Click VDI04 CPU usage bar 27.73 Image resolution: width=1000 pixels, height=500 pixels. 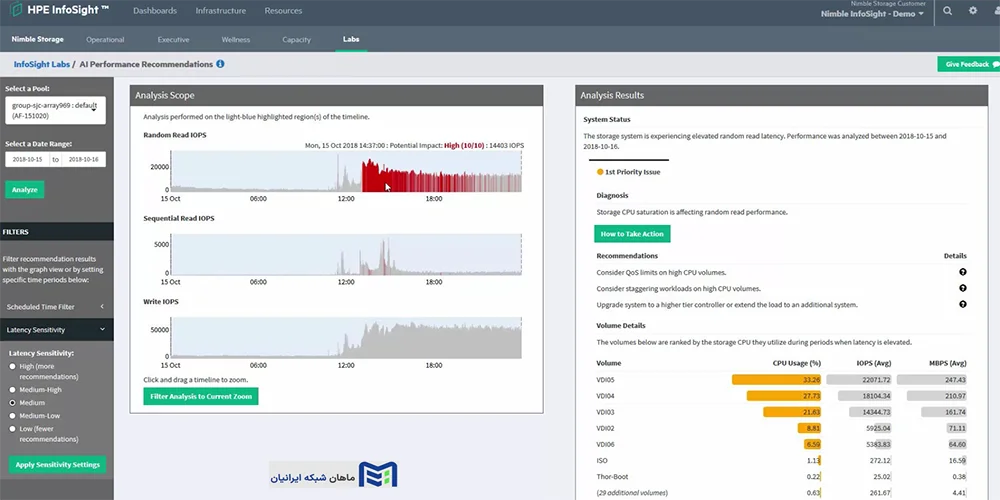(784, 396)
